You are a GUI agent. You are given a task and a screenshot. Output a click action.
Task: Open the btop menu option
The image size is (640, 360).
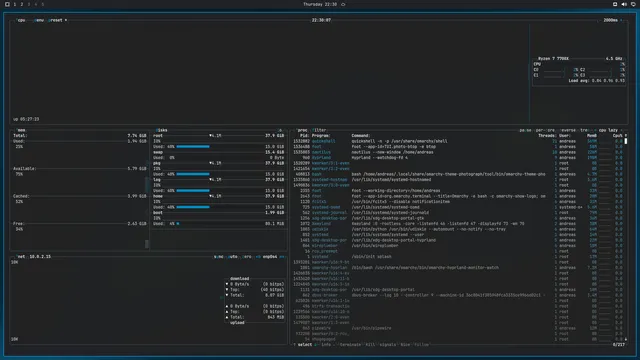coord(39,20)
